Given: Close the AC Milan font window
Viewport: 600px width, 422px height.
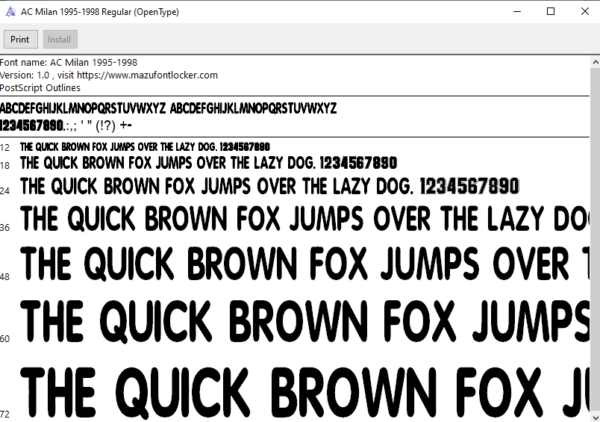Looking at the screenshot, I should pyautogui.click(x=584, y=11).
